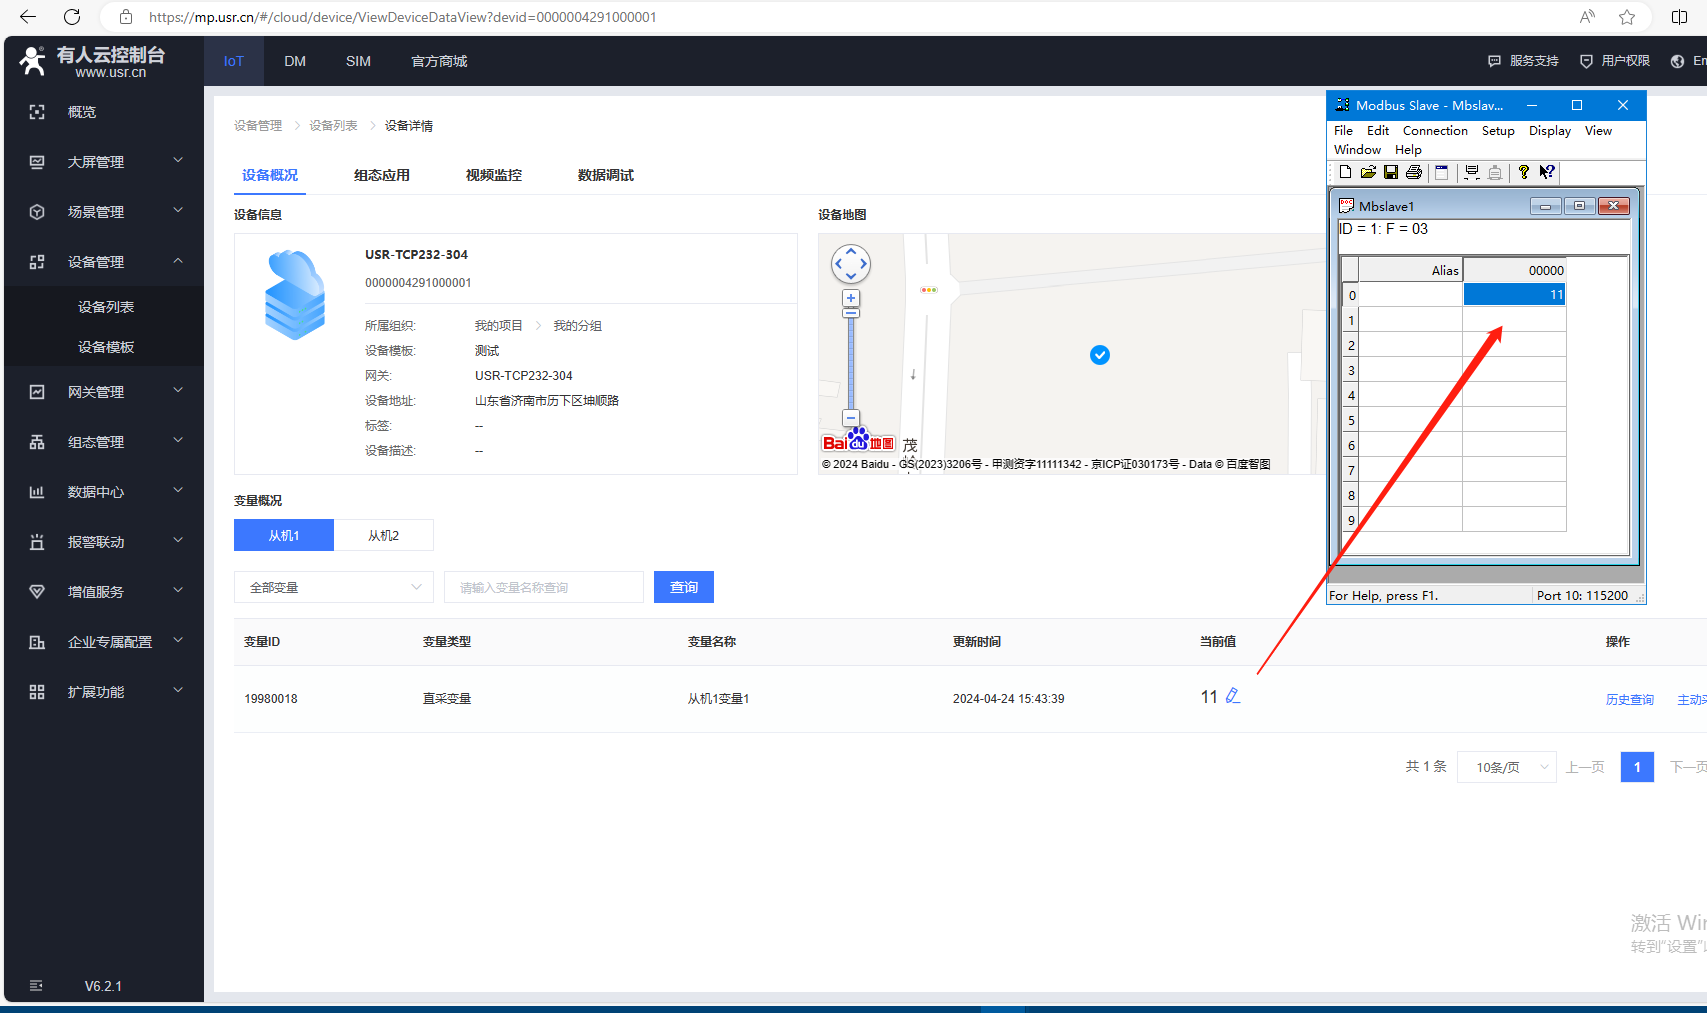Collapse the sidebar using bottom-left menu icon

[36, 985]
